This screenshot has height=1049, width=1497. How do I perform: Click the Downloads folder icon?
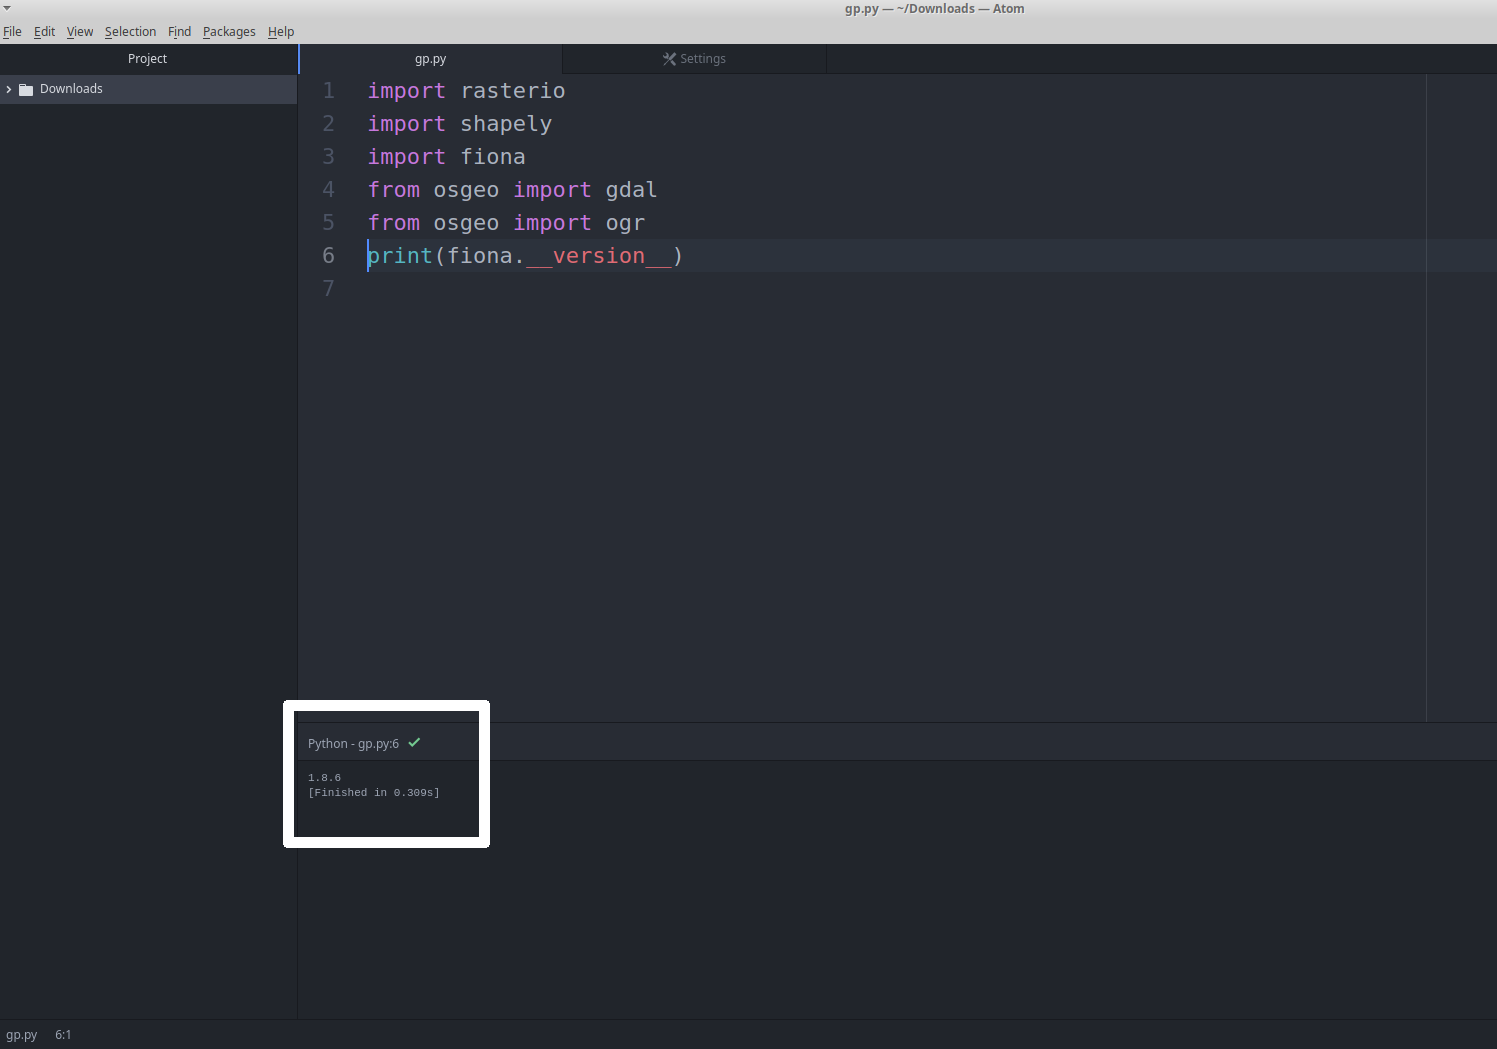pos(26,89)
